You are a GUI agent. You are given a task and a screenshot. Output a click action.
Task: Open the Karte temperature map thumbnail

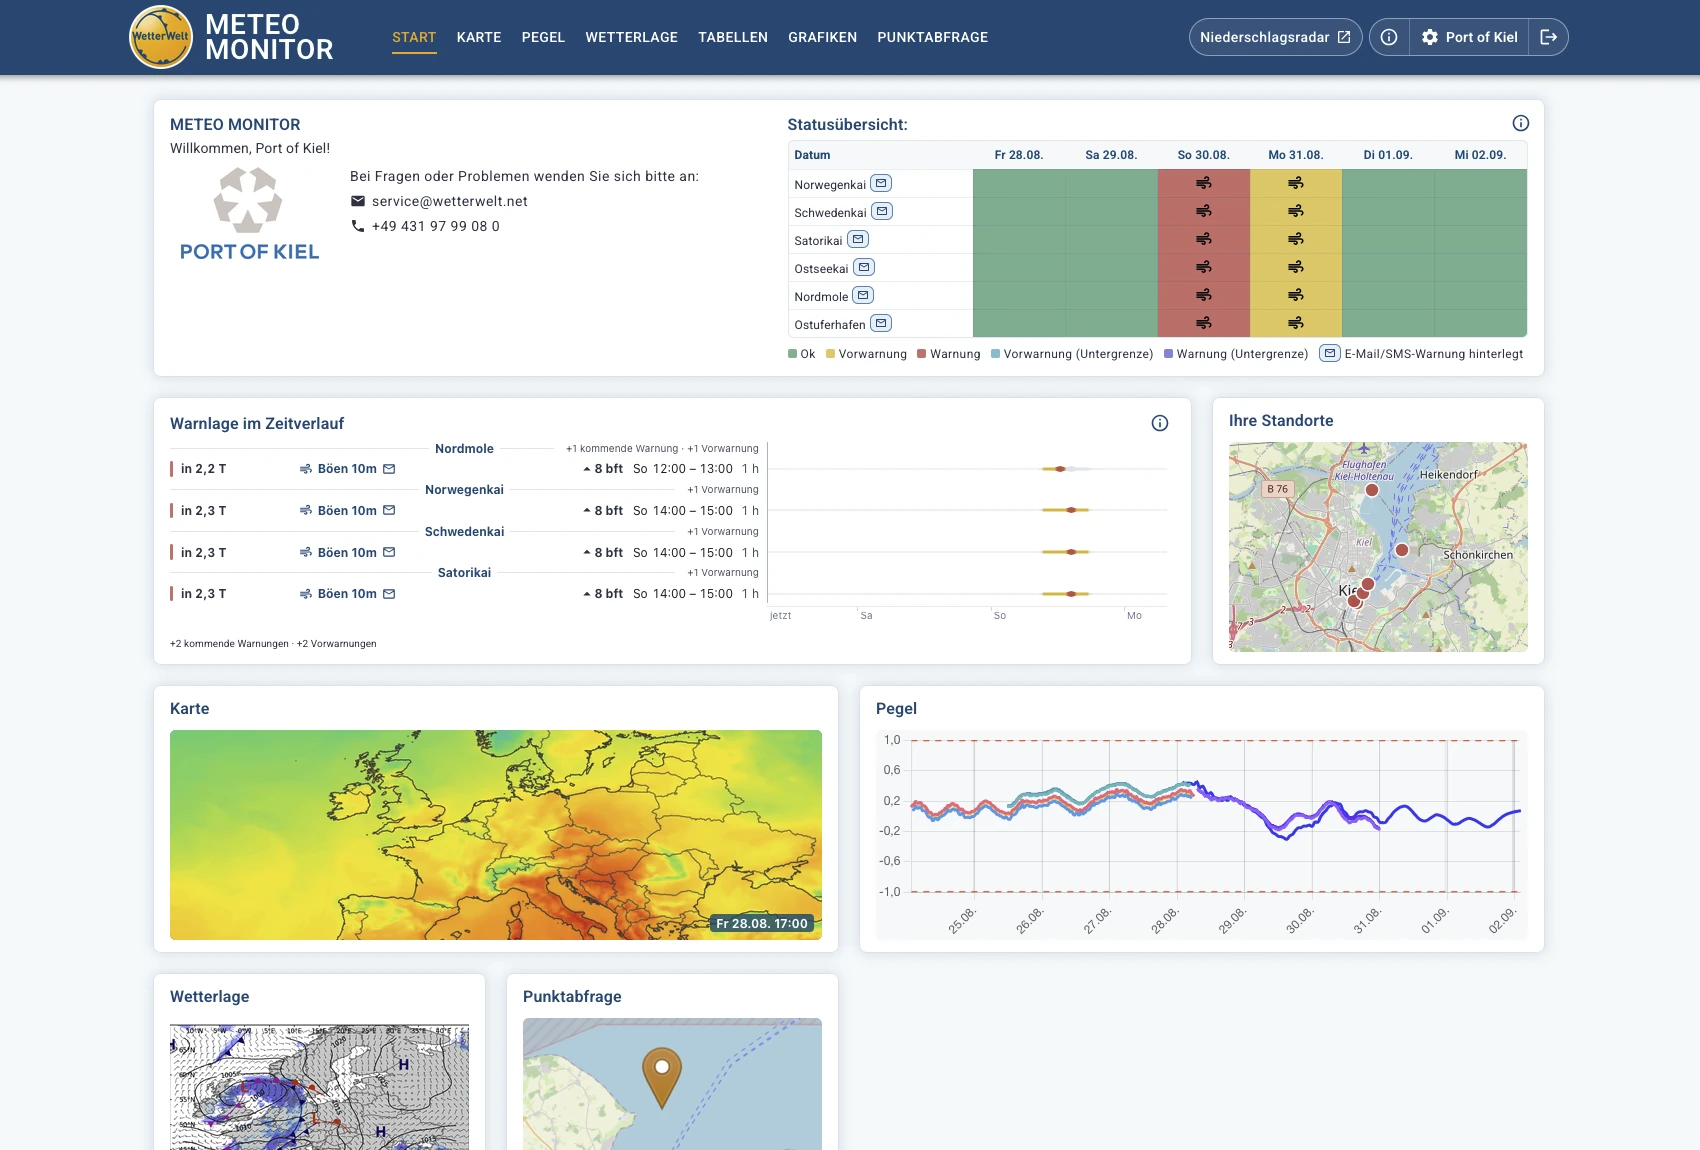coord(496,835)
